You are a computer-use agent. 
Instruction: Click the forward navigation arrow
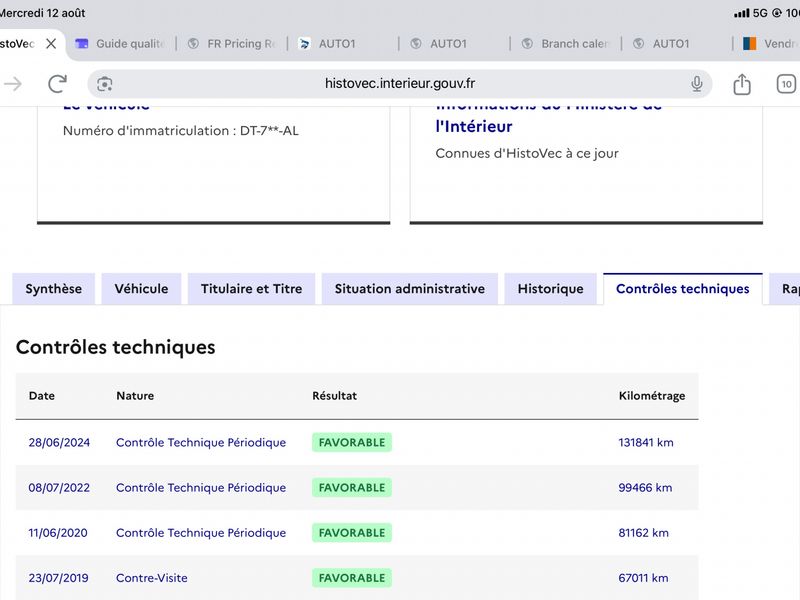(13, 84)
